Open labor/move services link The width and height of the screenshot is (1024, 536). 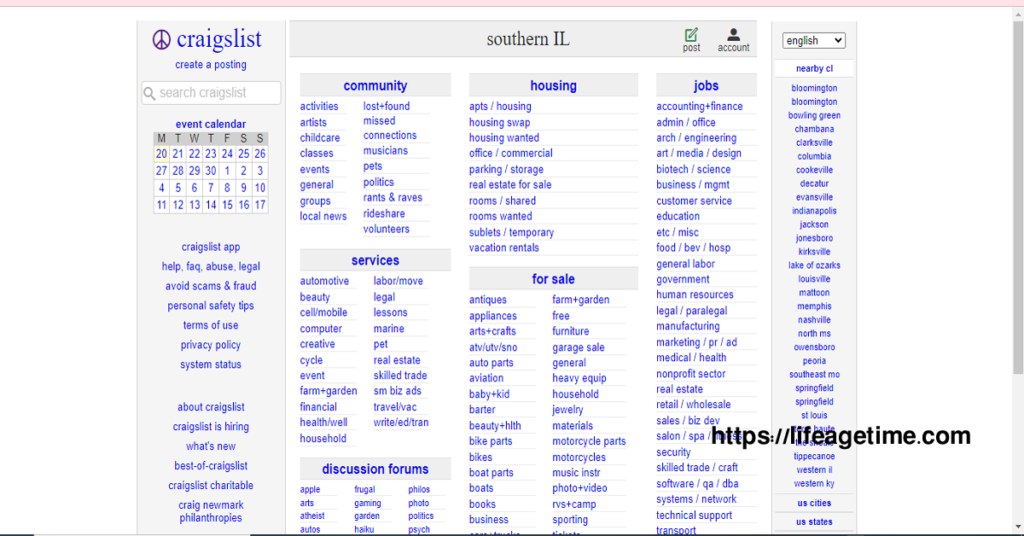[398, 281]
